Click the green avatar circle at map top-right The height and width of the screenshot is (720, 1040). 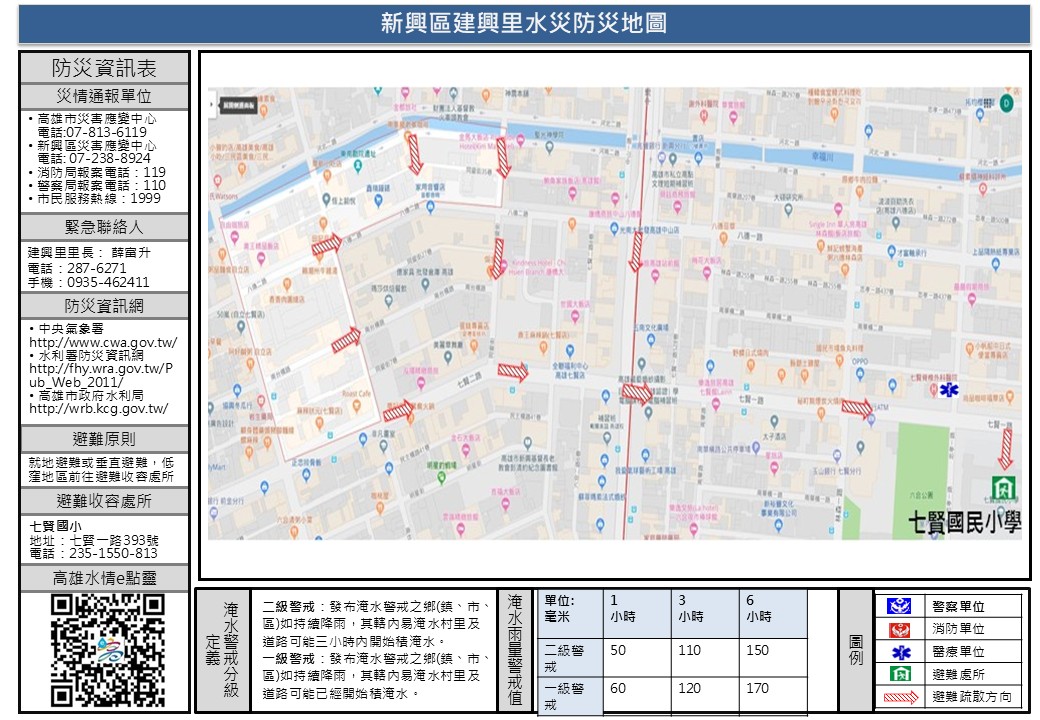[x=1008, y=102]
